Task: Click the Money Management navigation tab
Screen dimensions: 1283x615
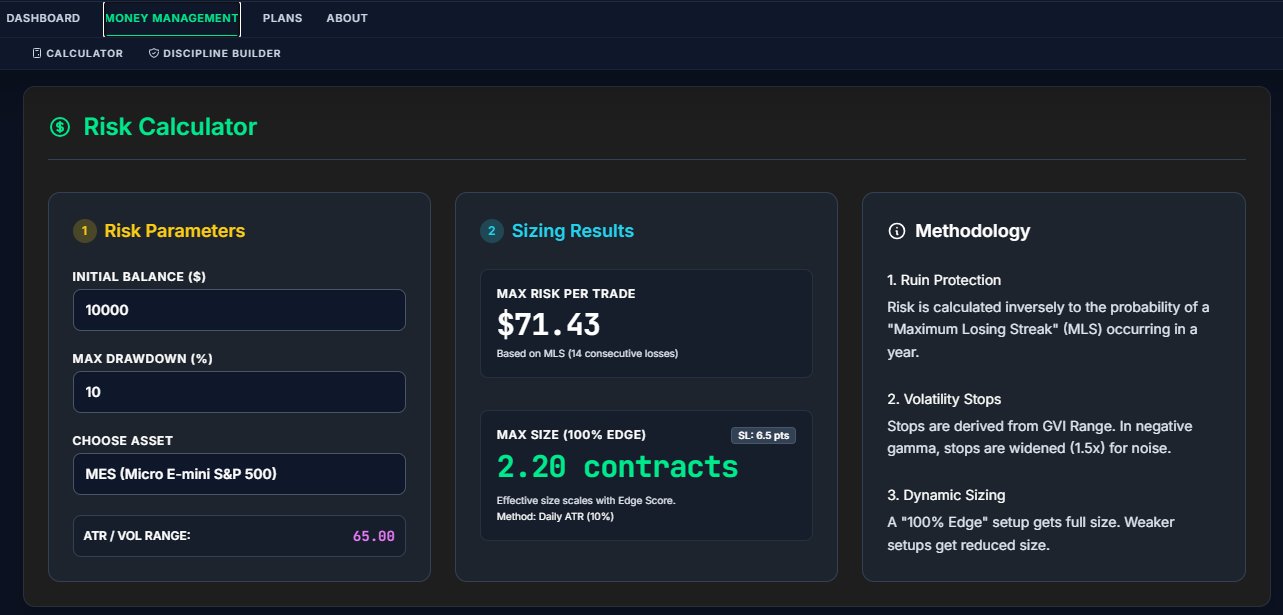Action: [171, 18]
